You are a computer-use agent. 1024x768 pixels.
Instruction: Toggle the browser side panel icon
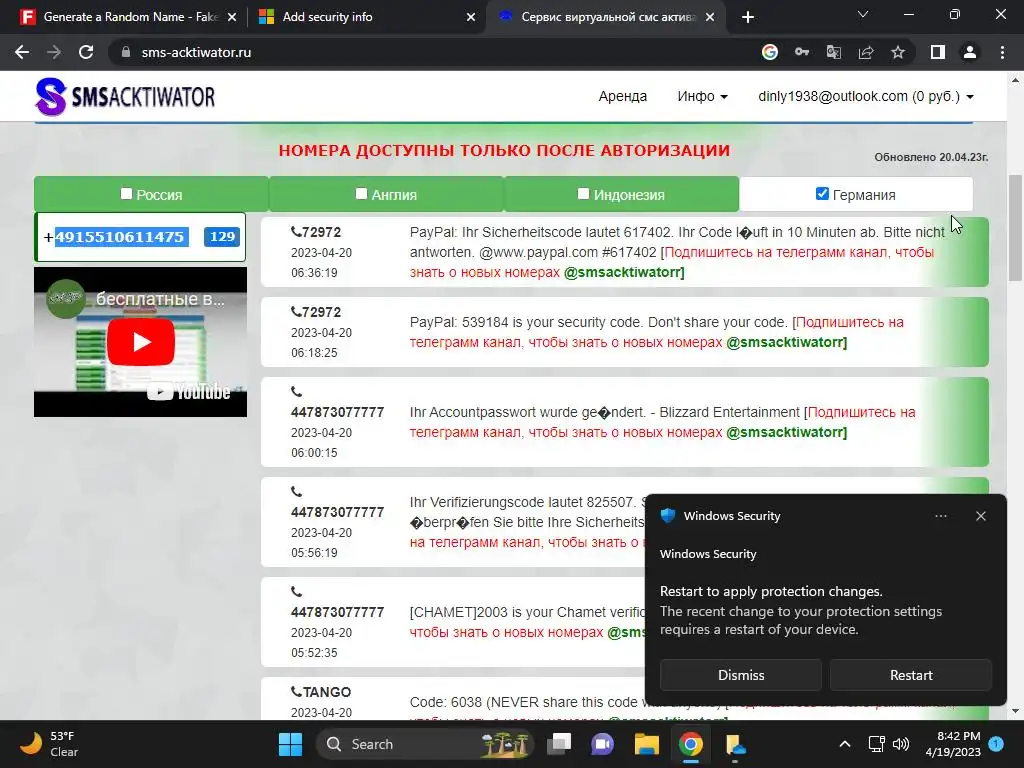coord(937,52)
